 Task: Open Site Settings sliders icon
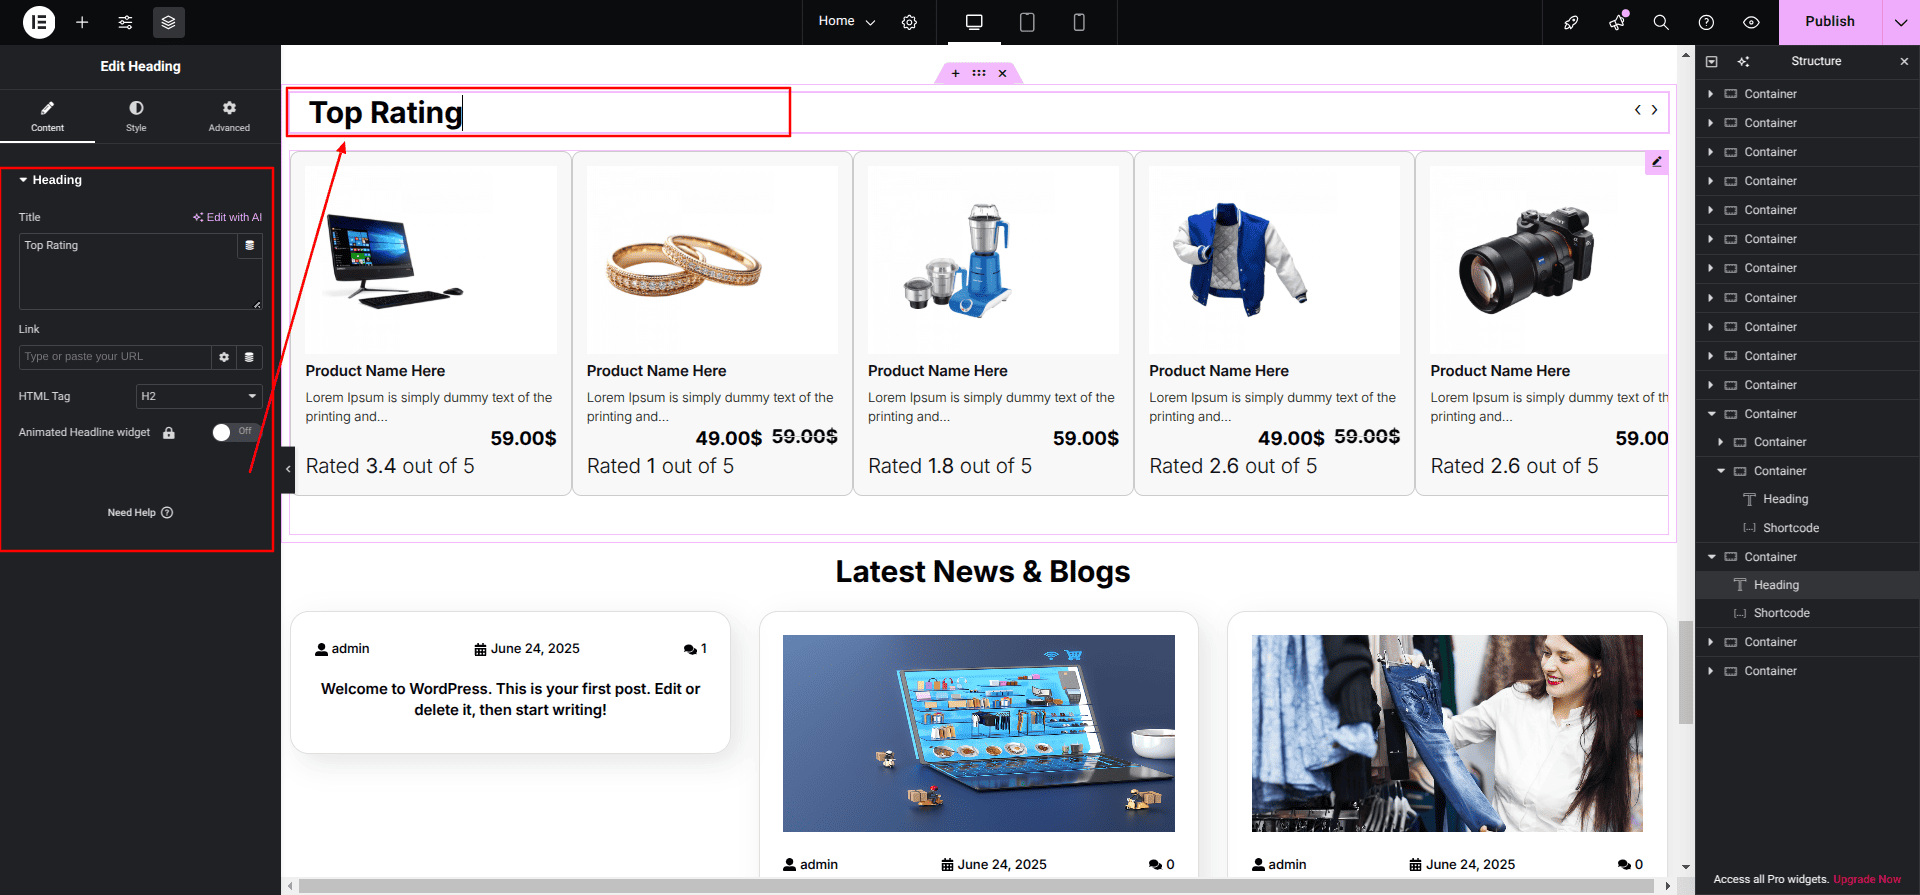(x=125, y=22)
